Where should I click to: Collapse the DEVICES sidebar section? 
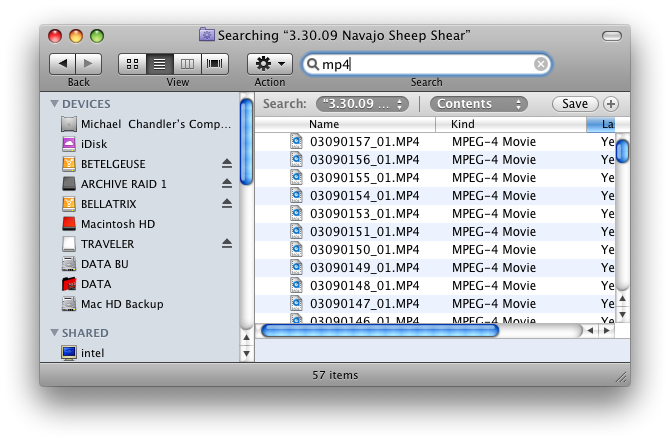[54, 104]
